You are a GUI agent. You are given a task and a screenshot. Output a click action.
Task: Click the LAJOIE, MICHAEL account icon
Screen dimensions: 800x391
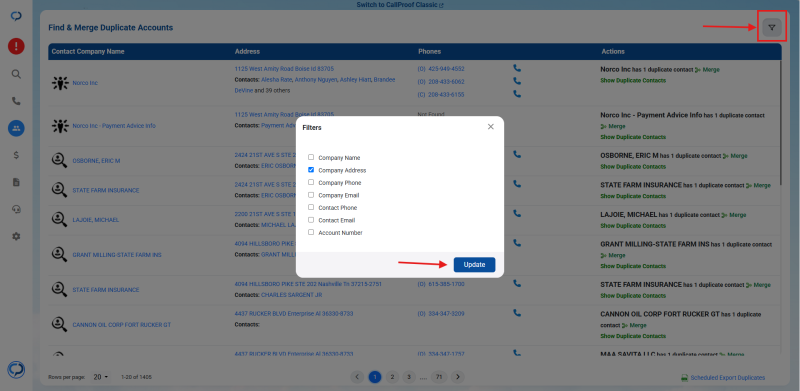[59, 219]
